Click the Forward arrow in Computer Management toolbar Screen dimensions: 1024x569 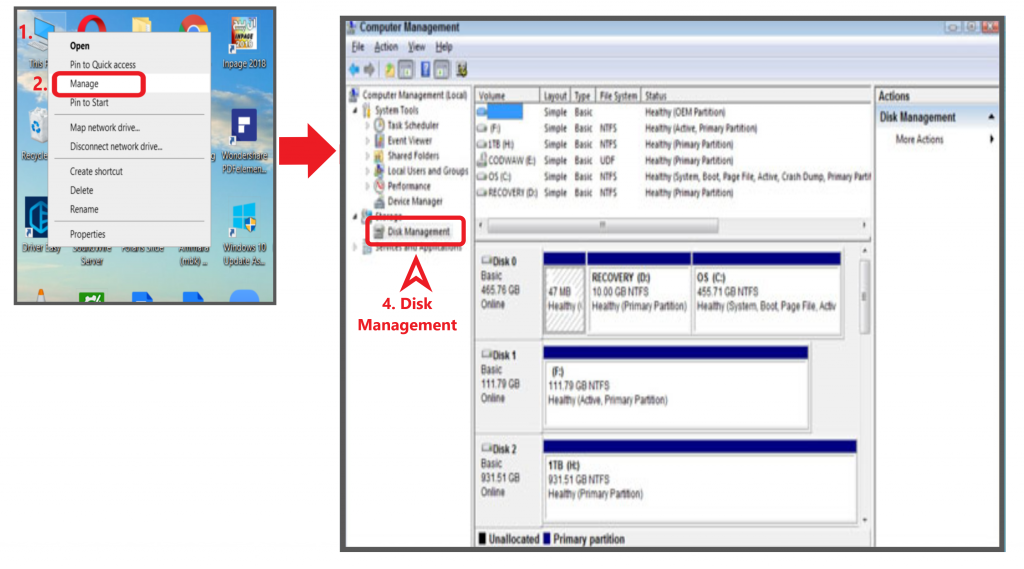click(x=370, y=69)
